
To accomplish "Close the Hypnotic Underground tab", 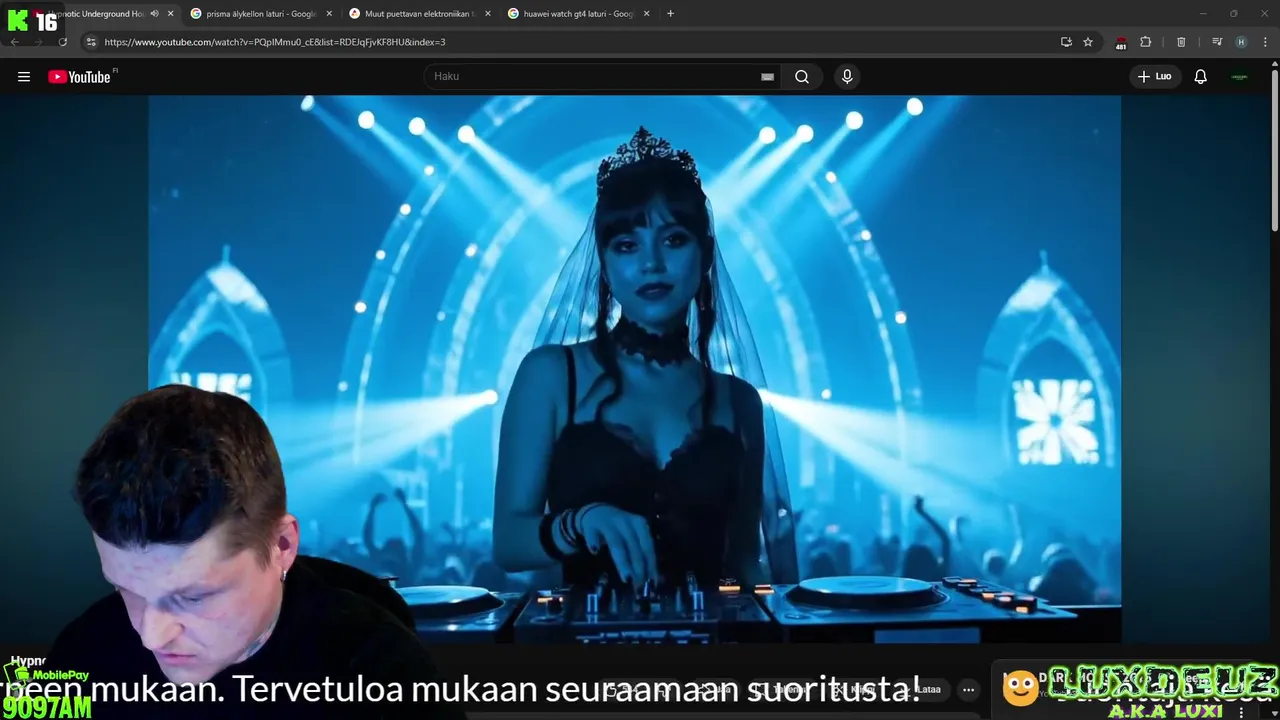I will (170, 14).
